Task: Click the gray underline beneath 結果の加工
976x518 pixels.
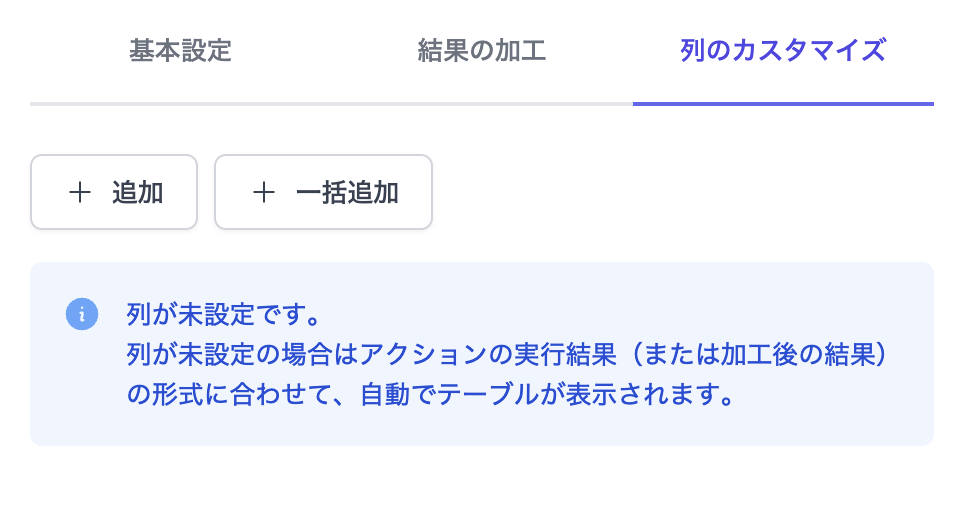Action: [x=481, y=103]
